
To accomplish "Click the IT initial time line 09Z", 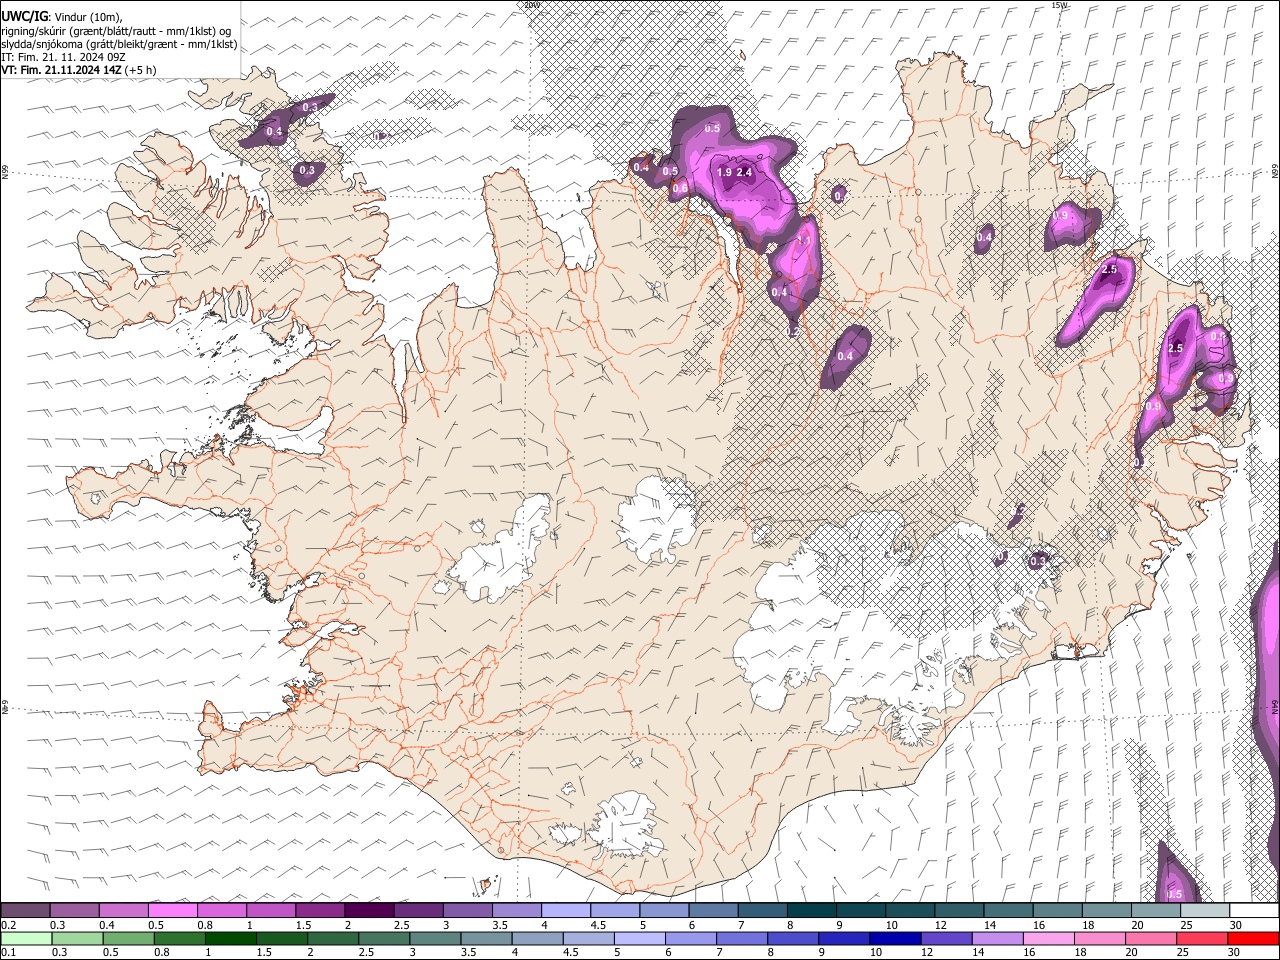I will click(63, 57).
